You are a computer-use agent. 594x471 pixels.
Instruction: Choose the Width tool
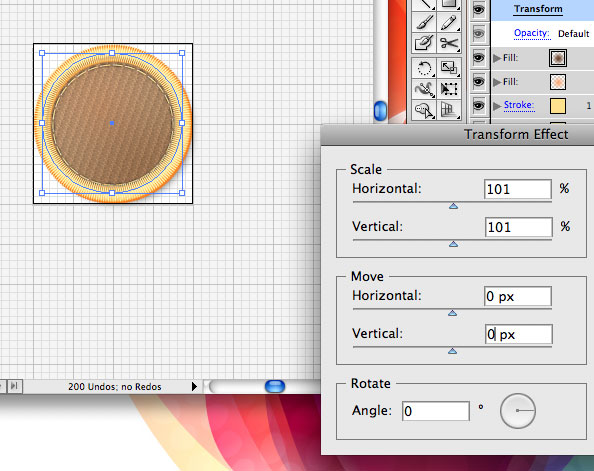(x=424, y=89)
